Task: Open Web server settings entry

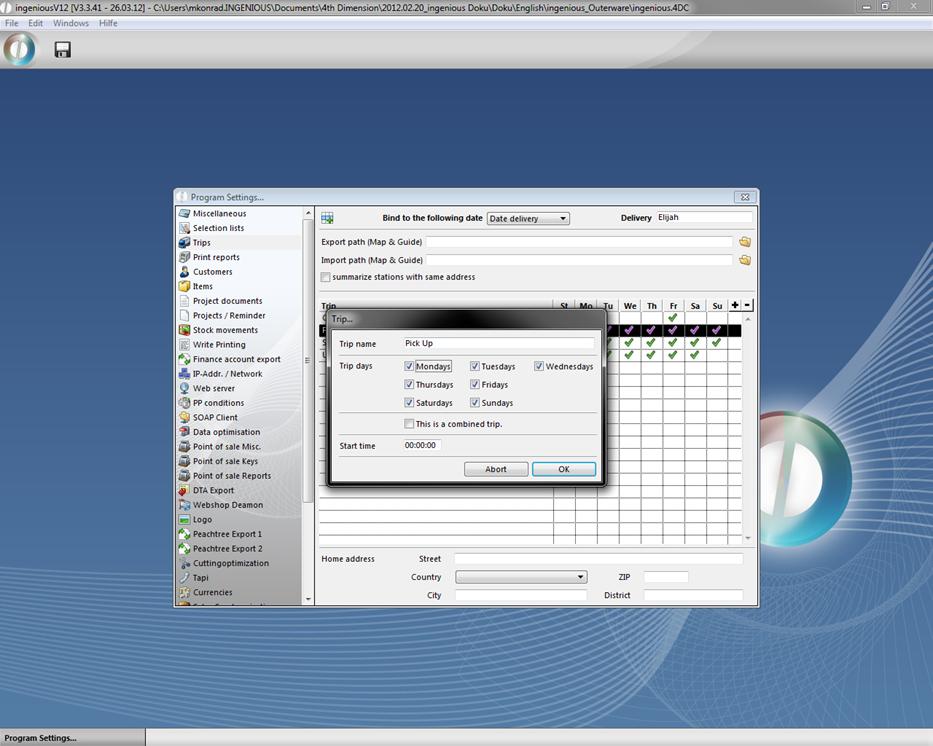Action: (214, 388)
